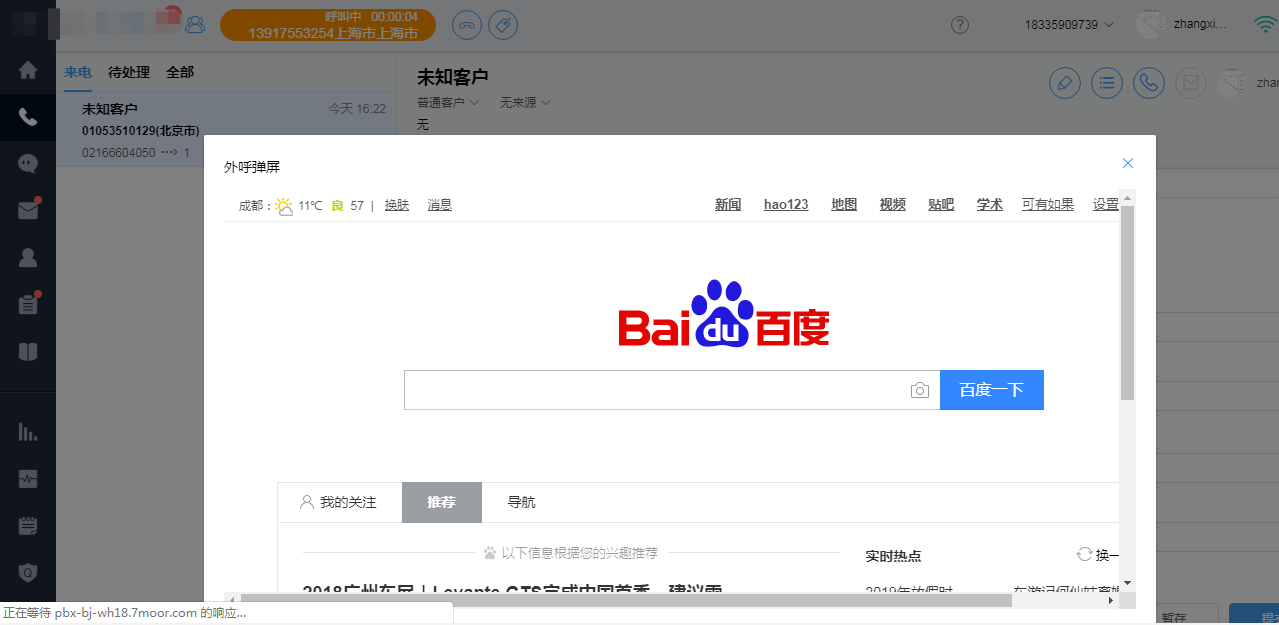Open the chat bubble sidebar icon
The image size is (1279, 625).
click(x=28, y=163)
